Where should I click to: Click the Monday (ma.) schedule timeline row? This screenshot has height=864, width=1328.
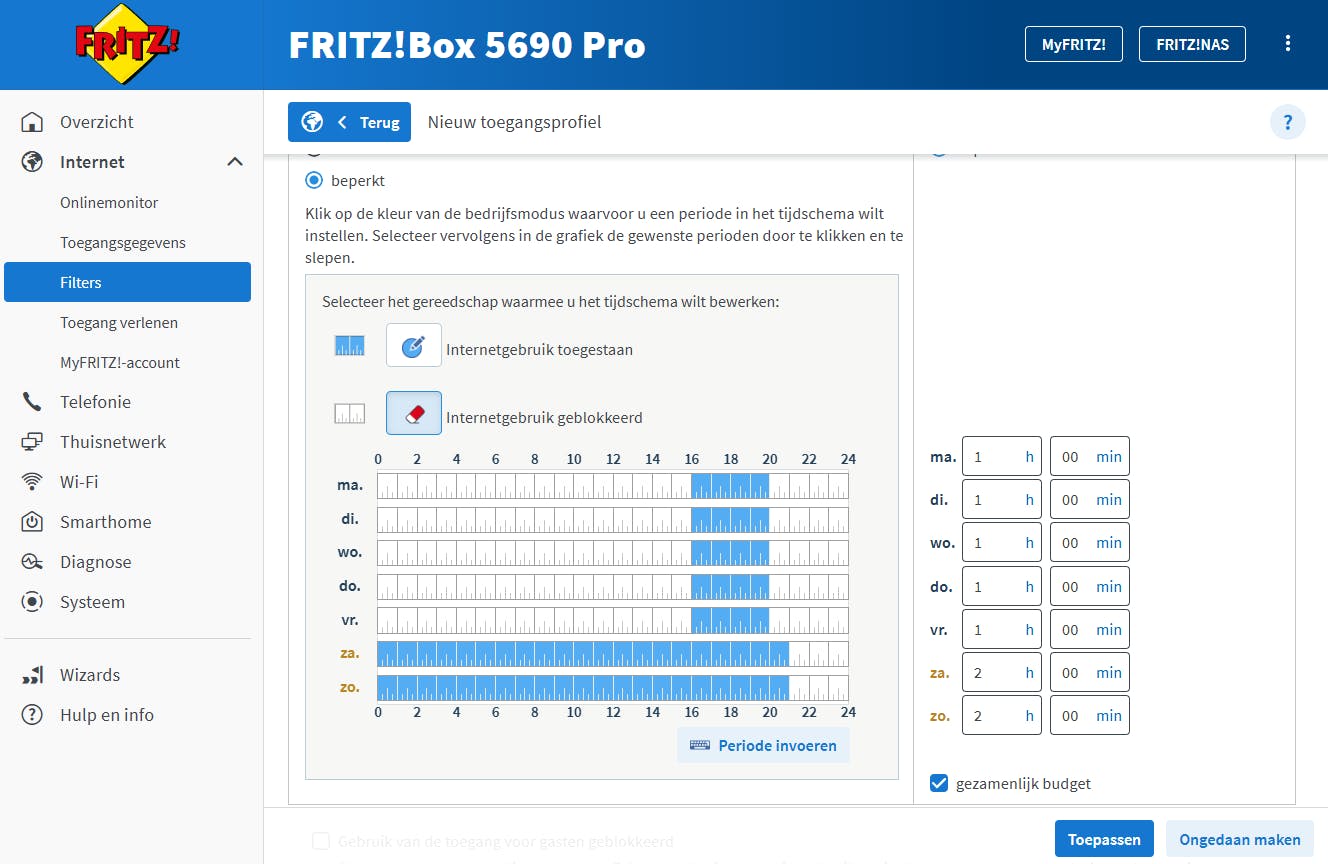(x=613, y=486)
